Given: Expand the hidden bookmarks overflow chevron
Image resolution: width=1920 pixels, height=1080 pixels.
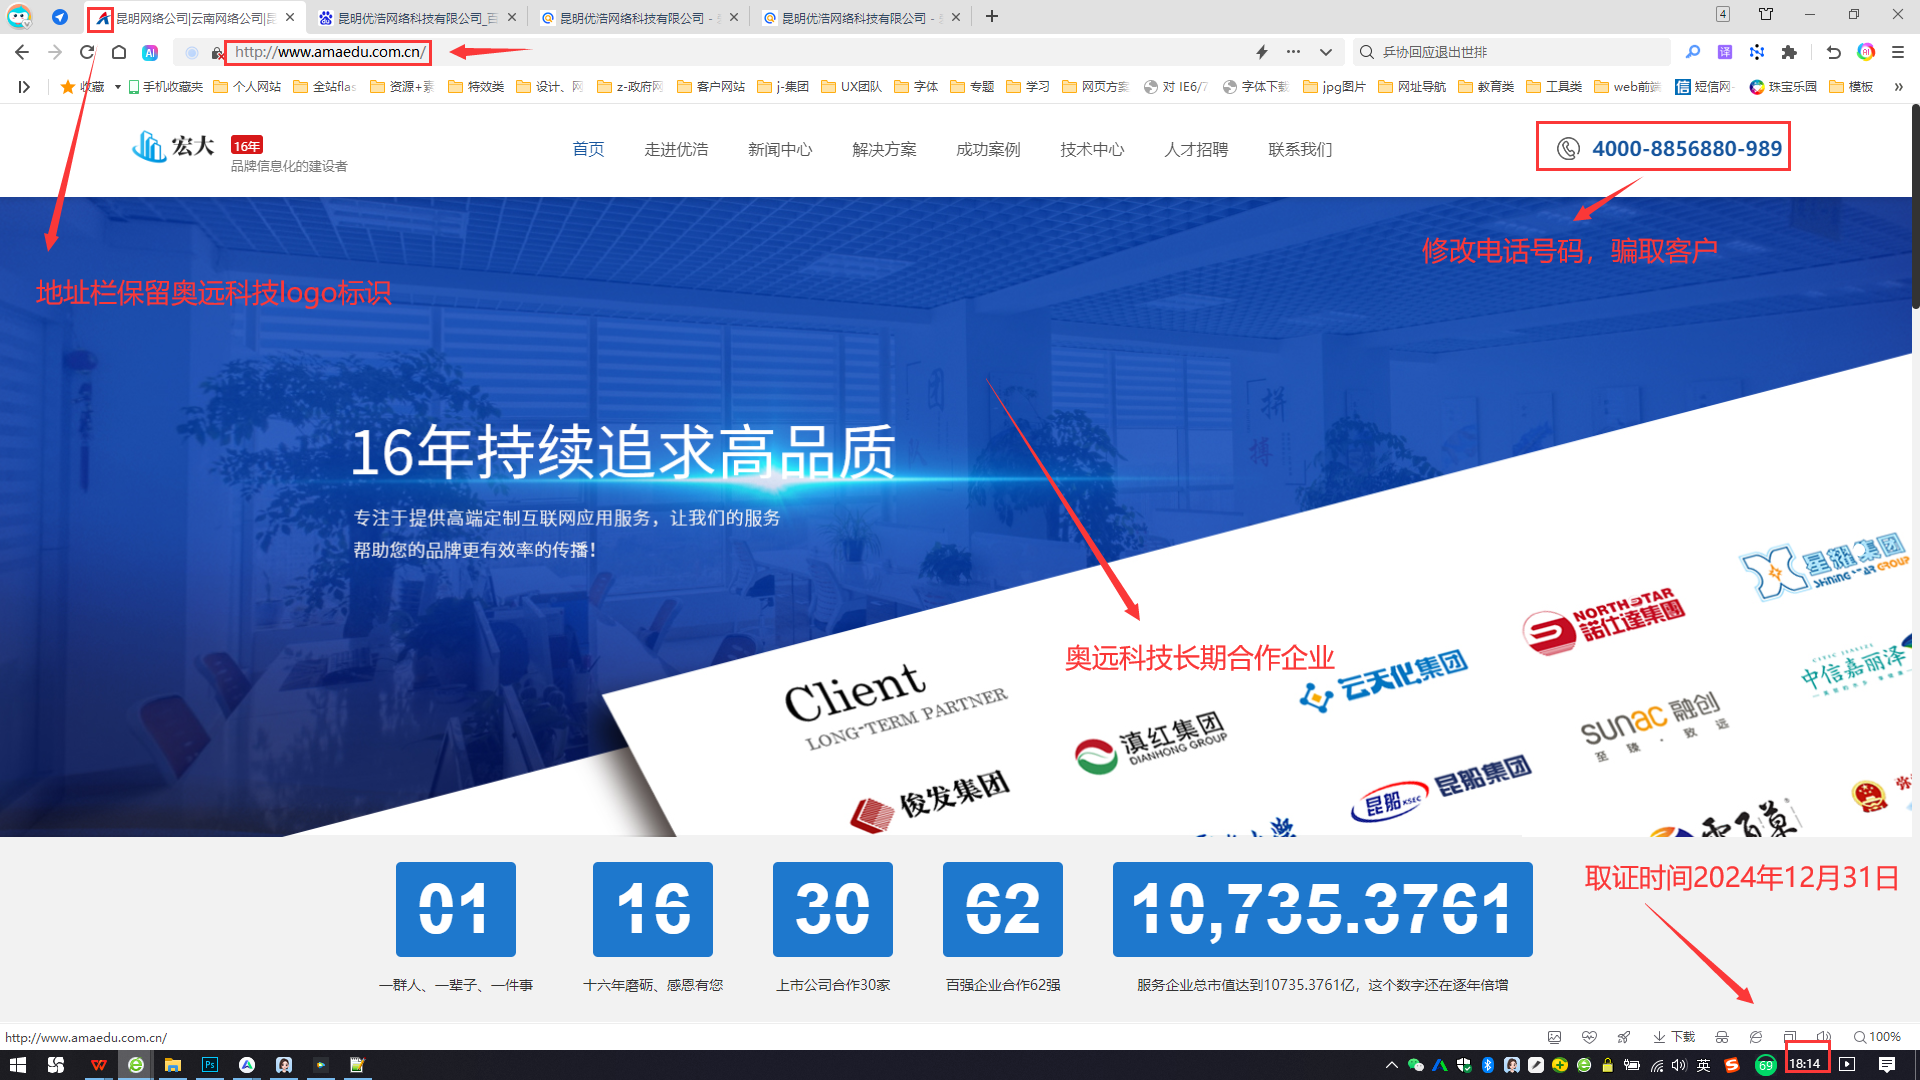Looking at the screenshot, I should 1898,87.
